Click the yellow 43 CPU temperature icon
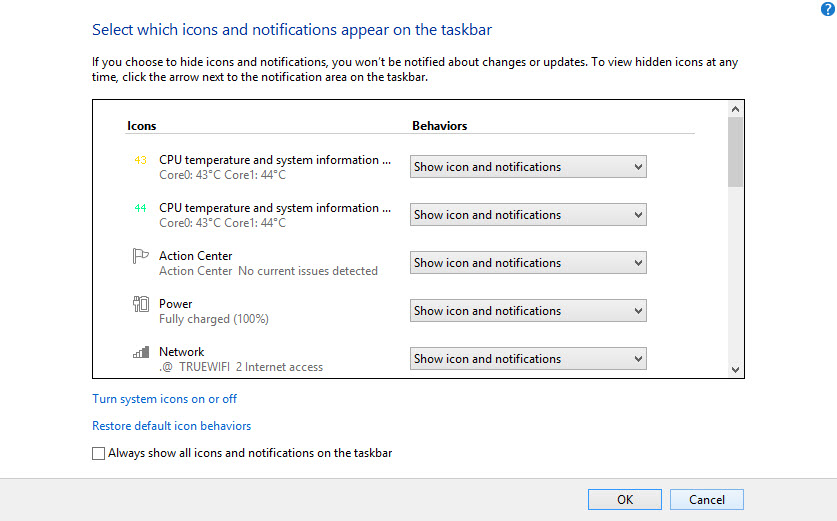The width and height of the screenshot is (837, 521). (x=140, y=160)
